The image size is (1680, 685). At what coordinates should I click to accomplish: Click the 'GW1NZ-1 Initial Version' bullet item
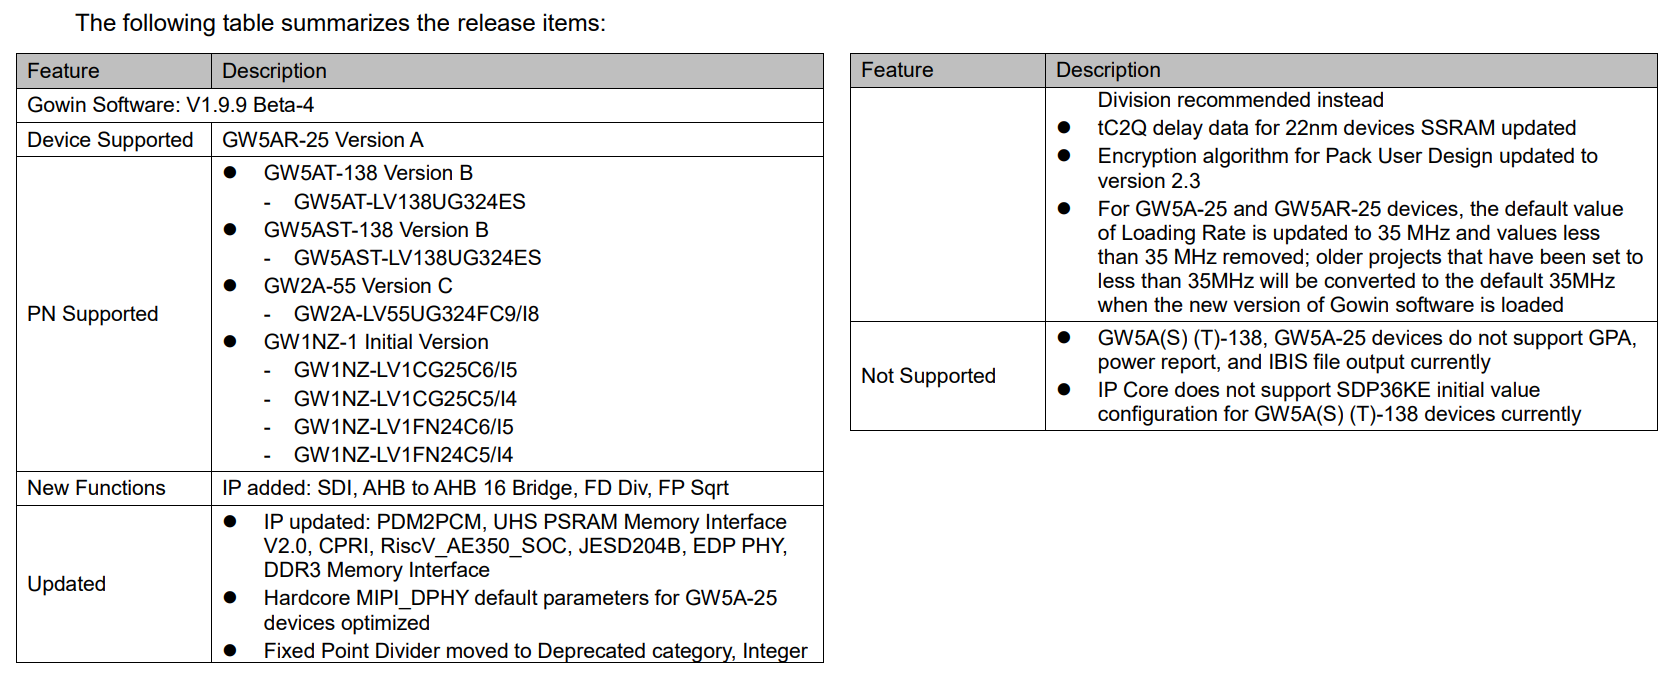point(375,342)
